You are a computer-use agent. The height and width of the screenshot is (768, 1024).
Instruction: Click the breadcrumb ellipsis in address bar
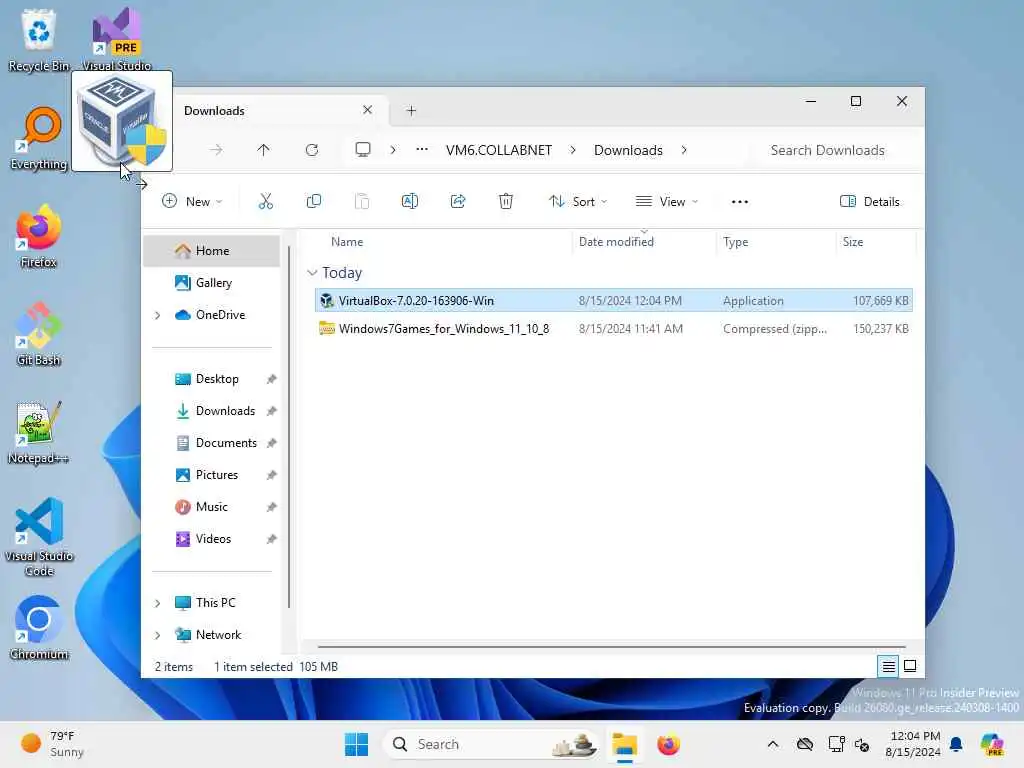[422, 150]
